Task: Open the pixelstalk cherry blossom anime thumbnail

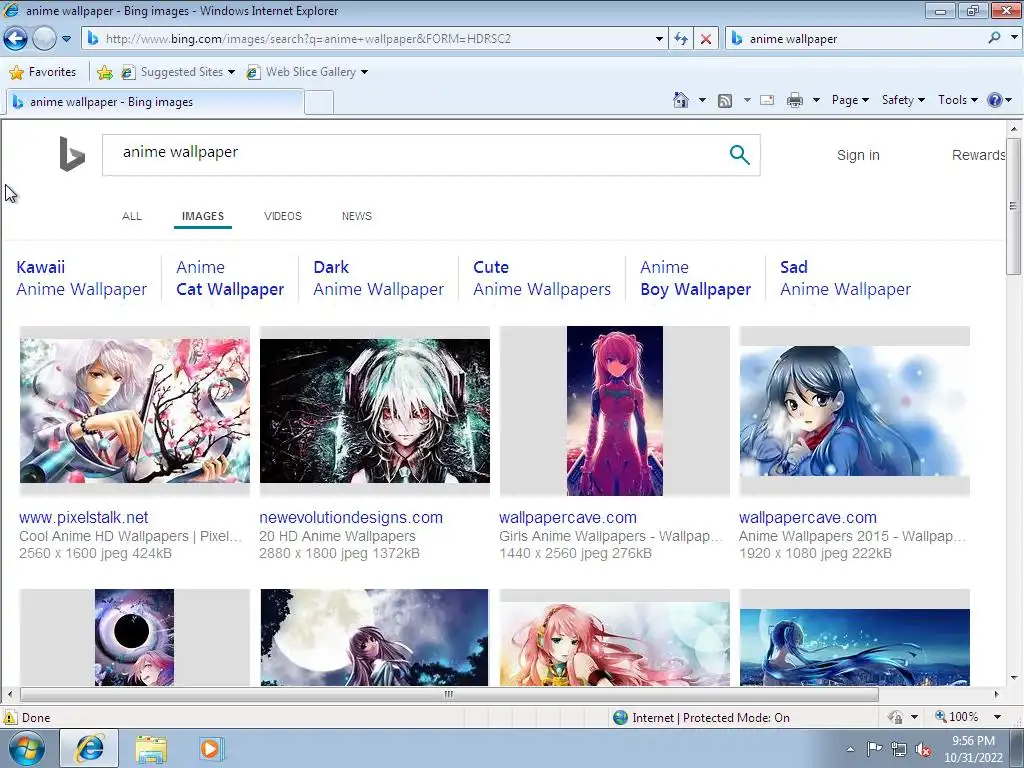Action: click(x=135, y=411)
